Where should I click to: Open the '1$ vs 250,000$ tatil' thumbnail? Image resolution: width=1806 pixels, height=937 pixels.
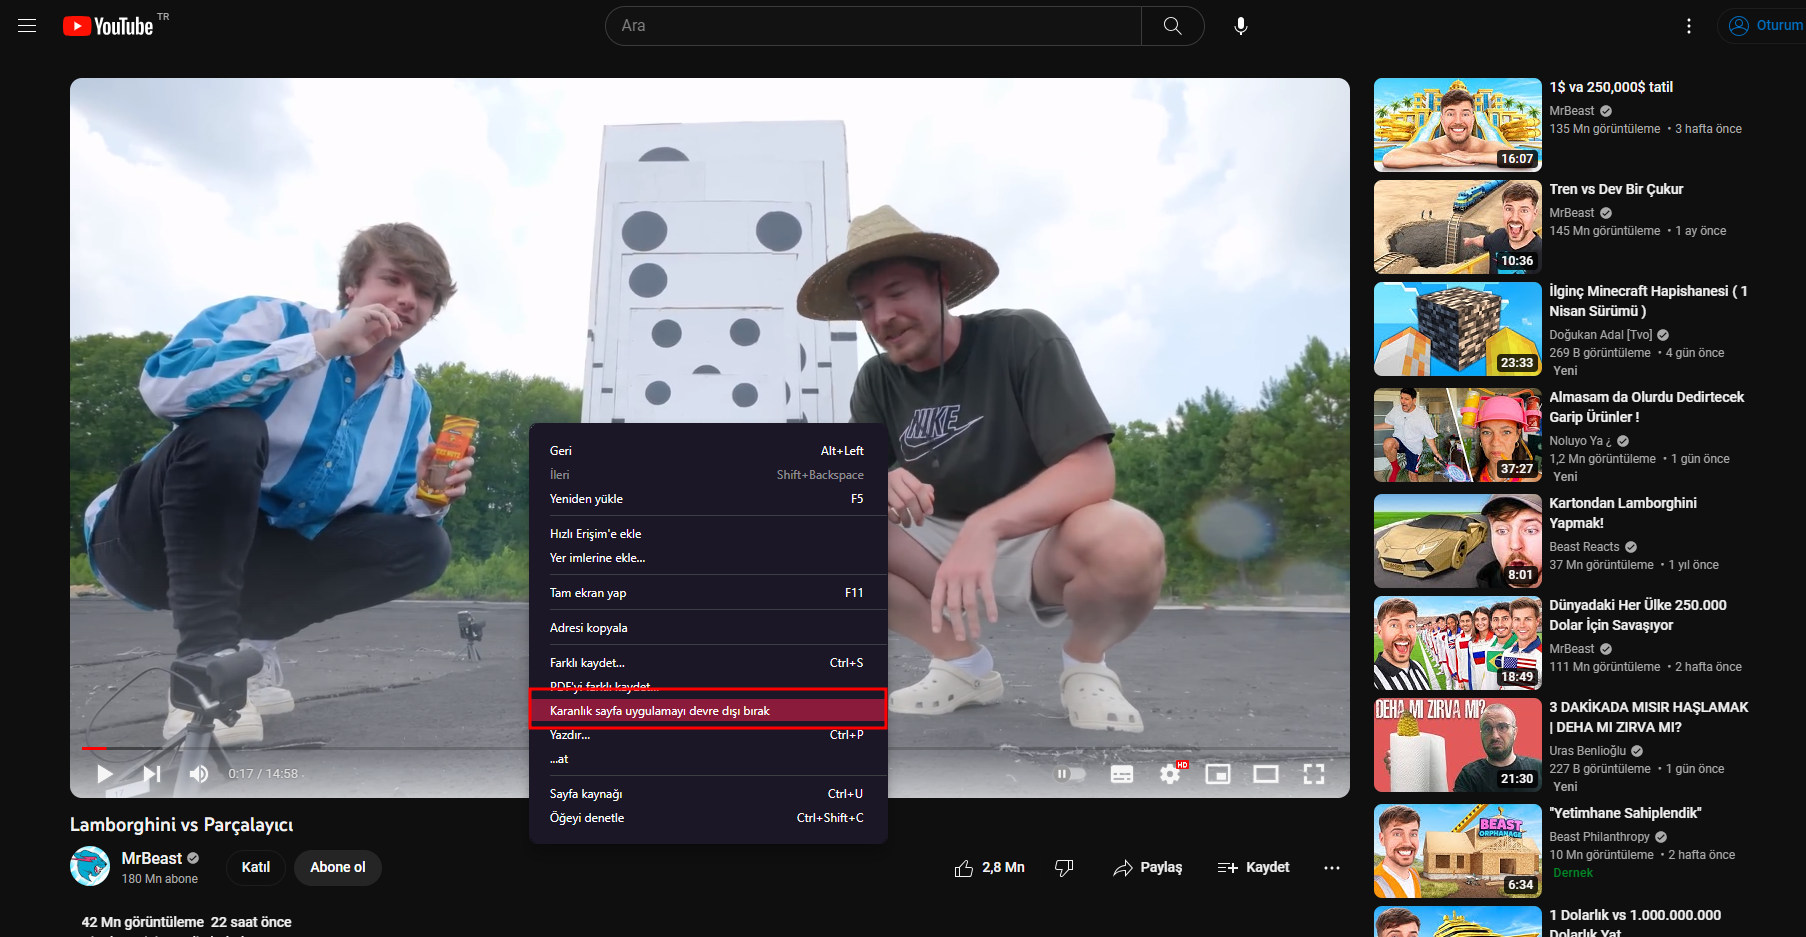tap(1458, 125)
